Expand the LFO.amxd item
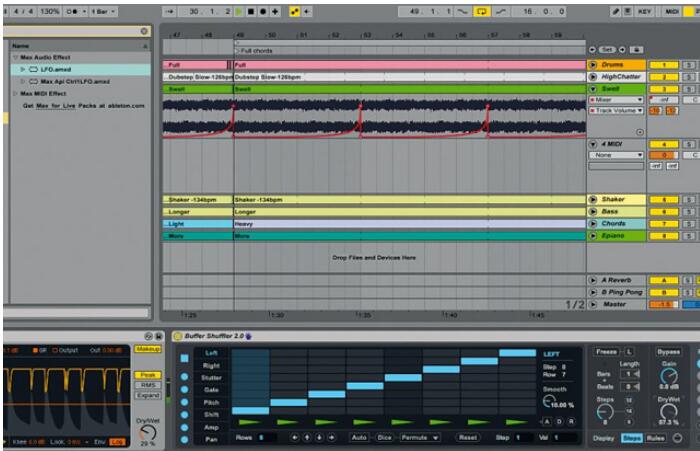The width and height of the screenshot is (700, 451). tap(22, 70)
